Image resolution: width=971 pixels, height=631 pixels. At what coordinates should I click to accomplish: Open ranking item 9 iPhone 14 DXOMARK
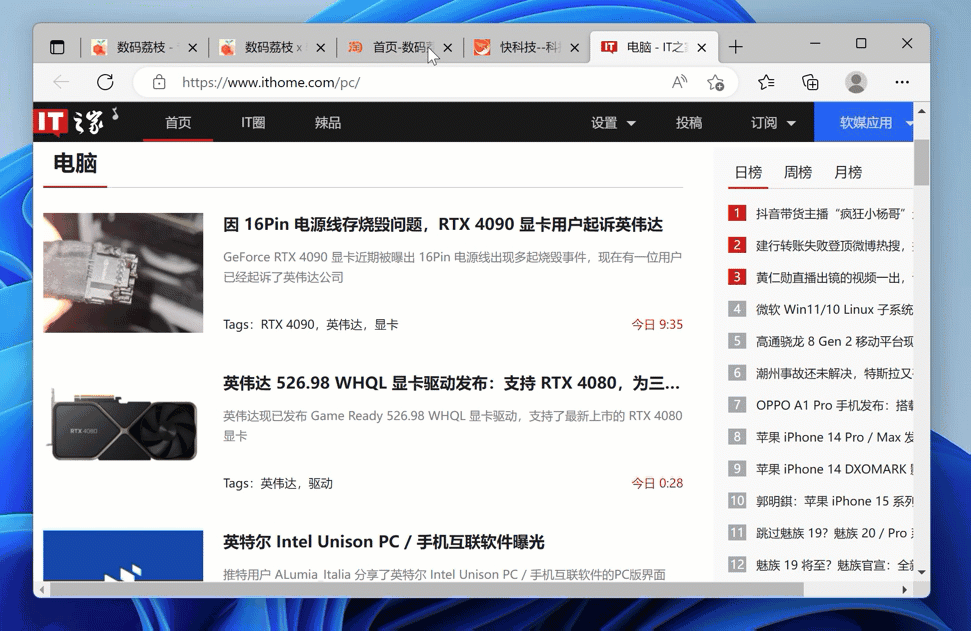[834, 469]
